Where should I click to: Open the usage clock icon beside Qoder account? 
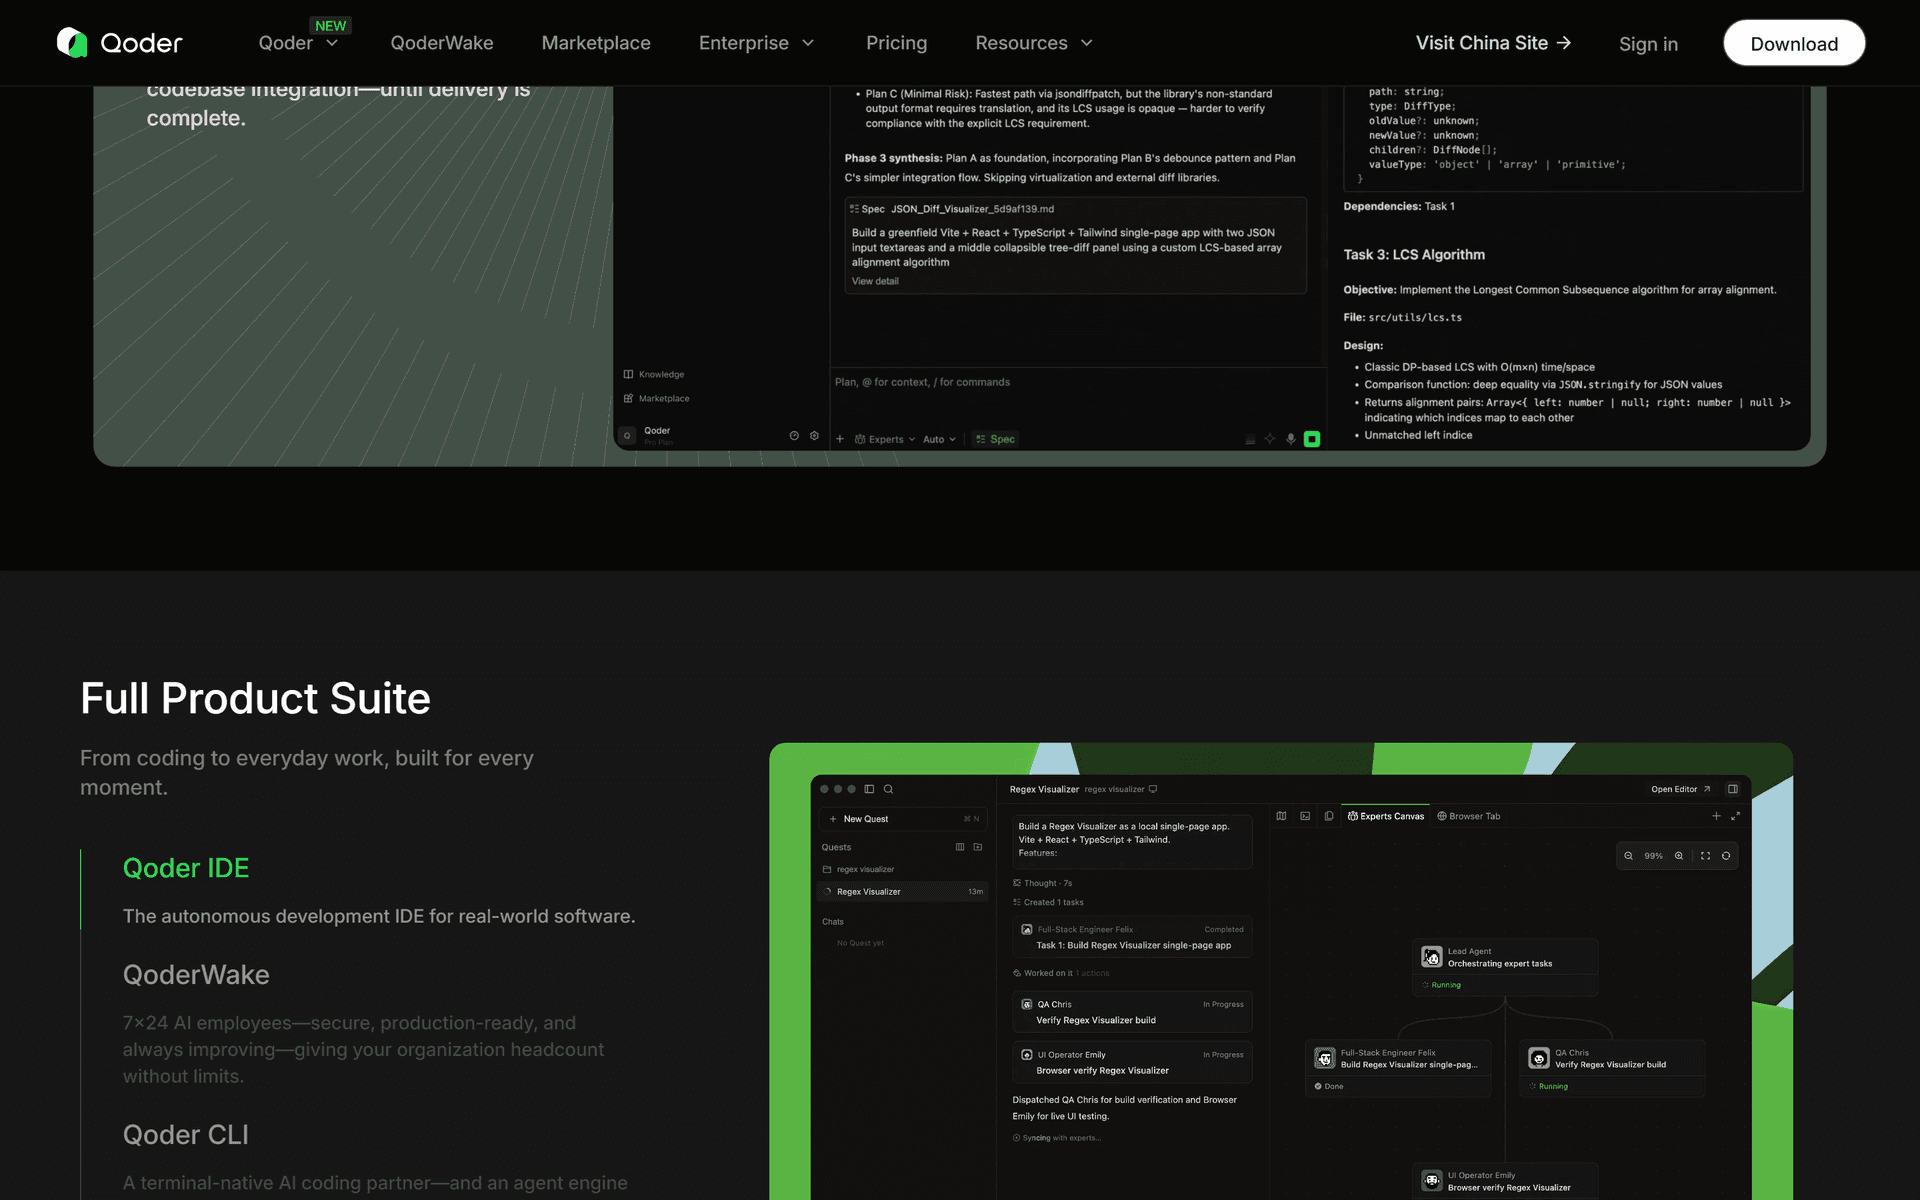(794, 436)
